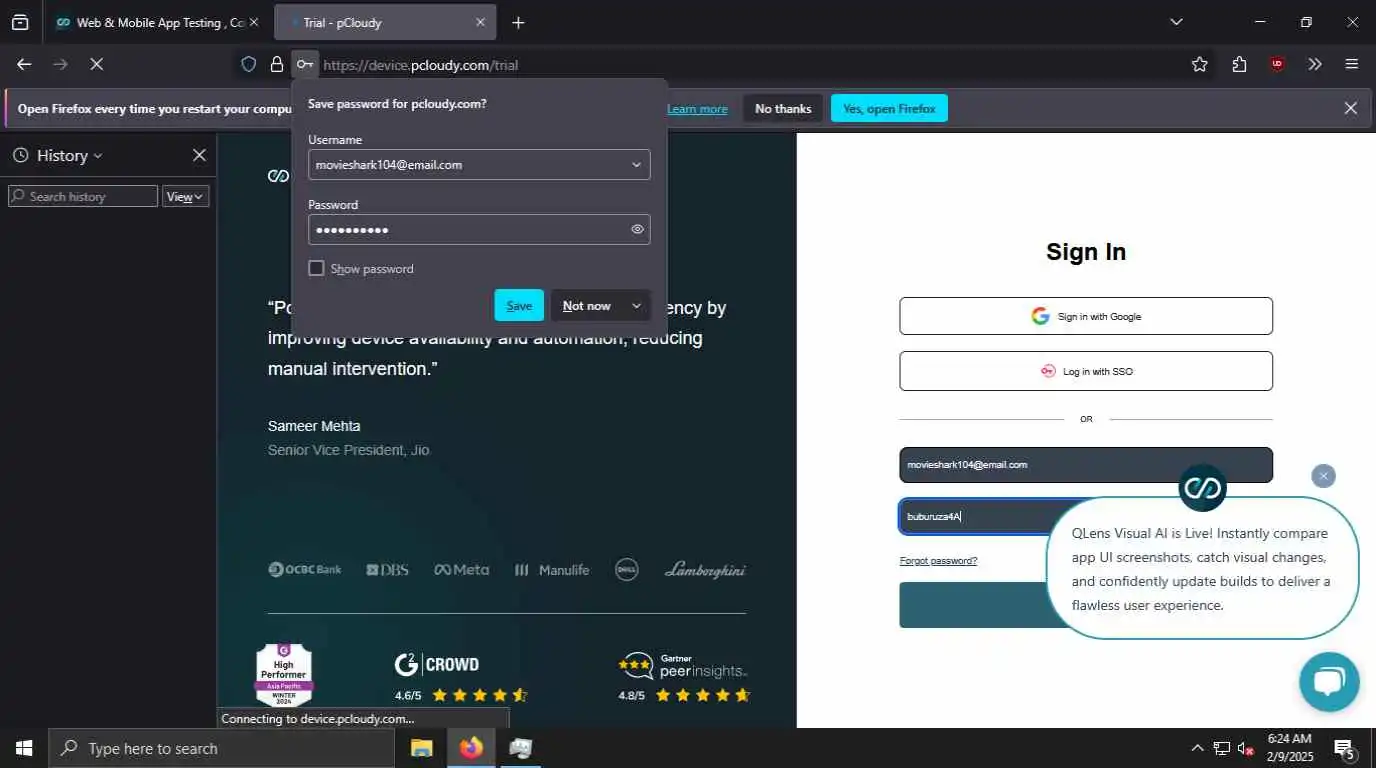This screenshot has width=1376, height=768.
Task: Click the network tray icon
Action: point(1222,748)
